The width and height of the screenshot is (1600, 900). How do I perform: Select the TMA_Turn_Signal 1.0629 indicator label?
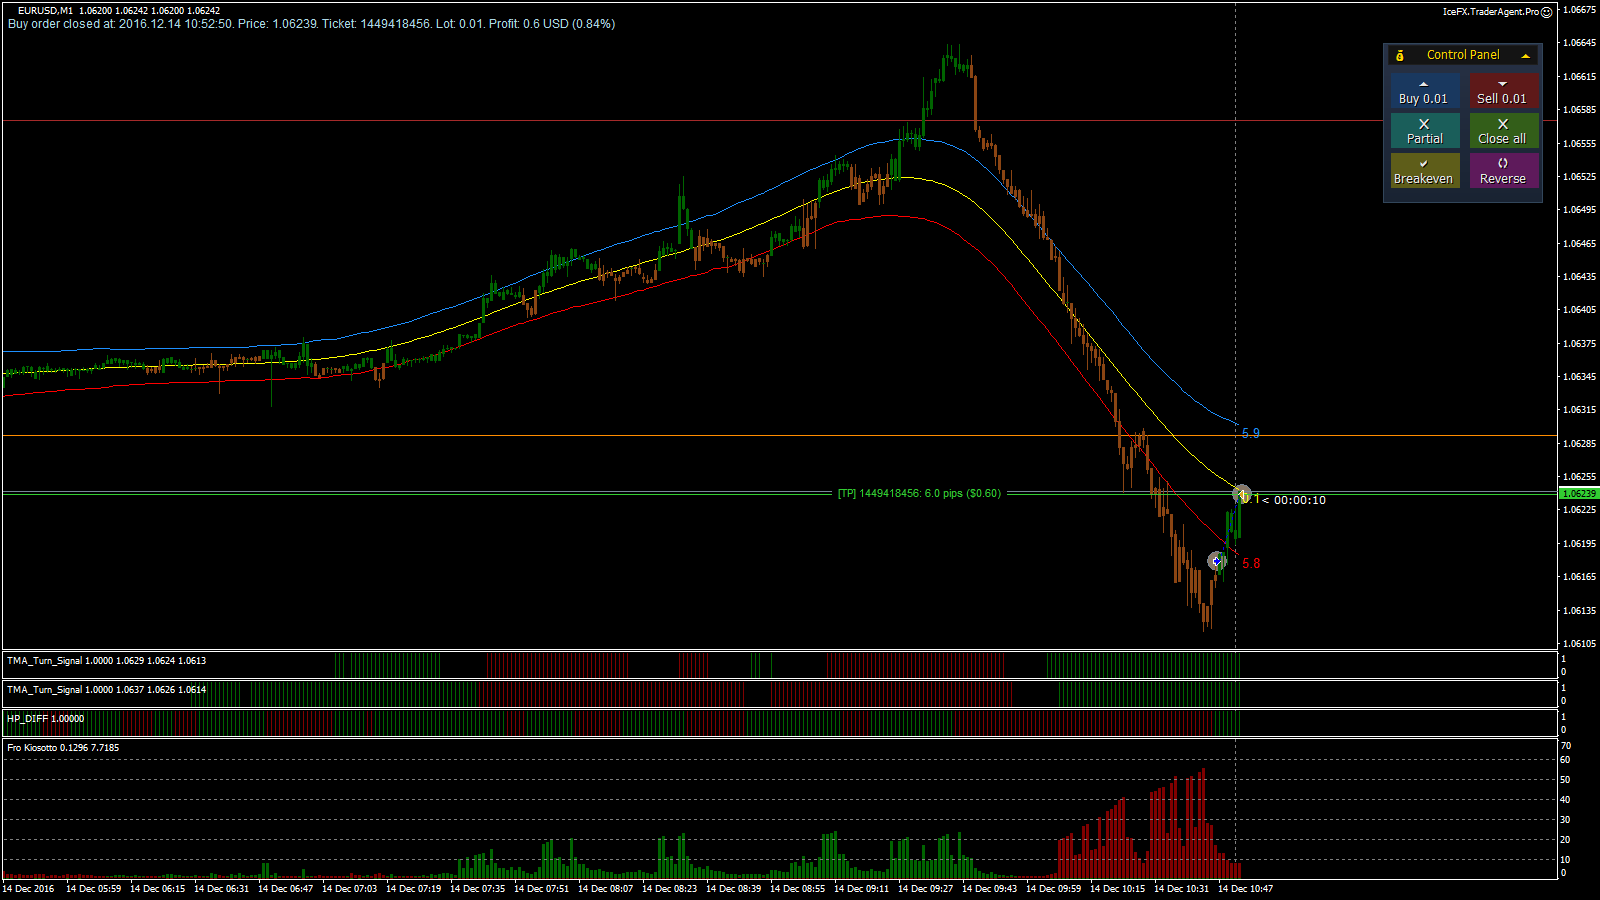coord(107,661)
